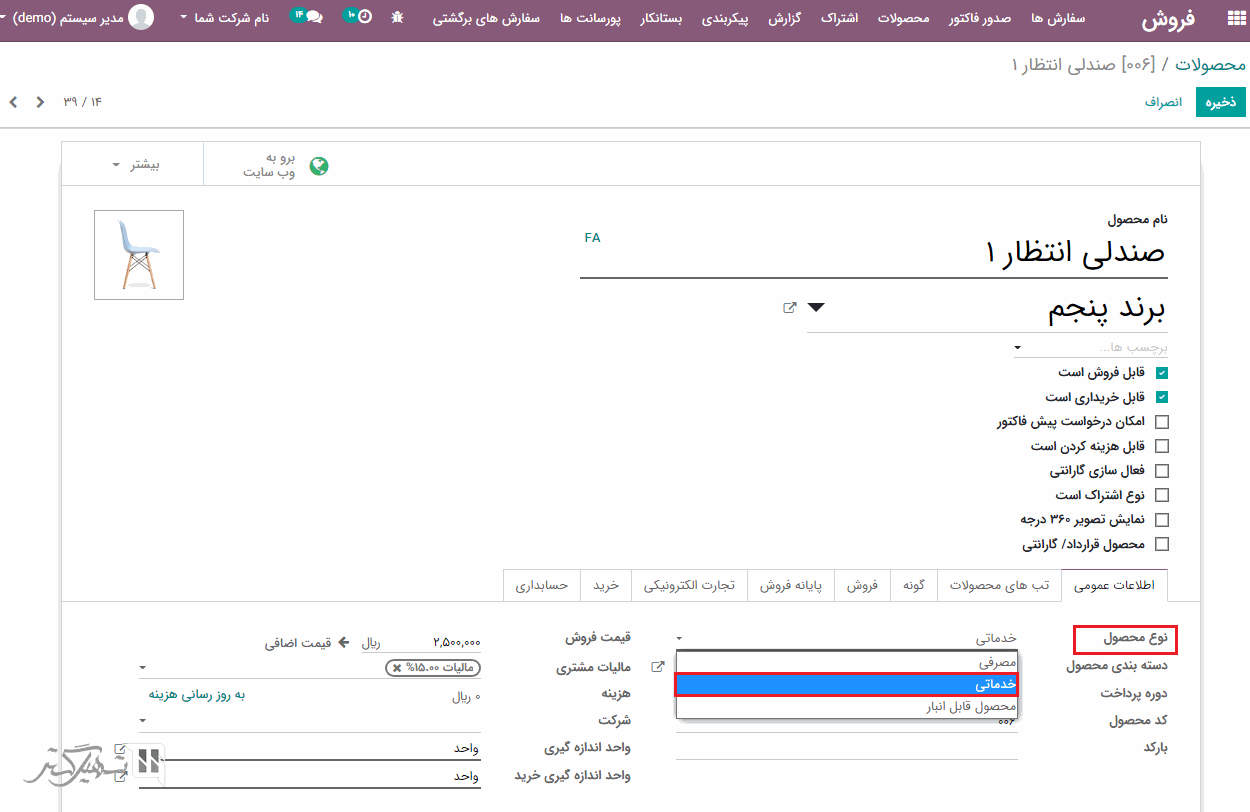Click the 'انصراف' discard link
Viewport: 1250px width, 812px height.
click(1163, 102)
